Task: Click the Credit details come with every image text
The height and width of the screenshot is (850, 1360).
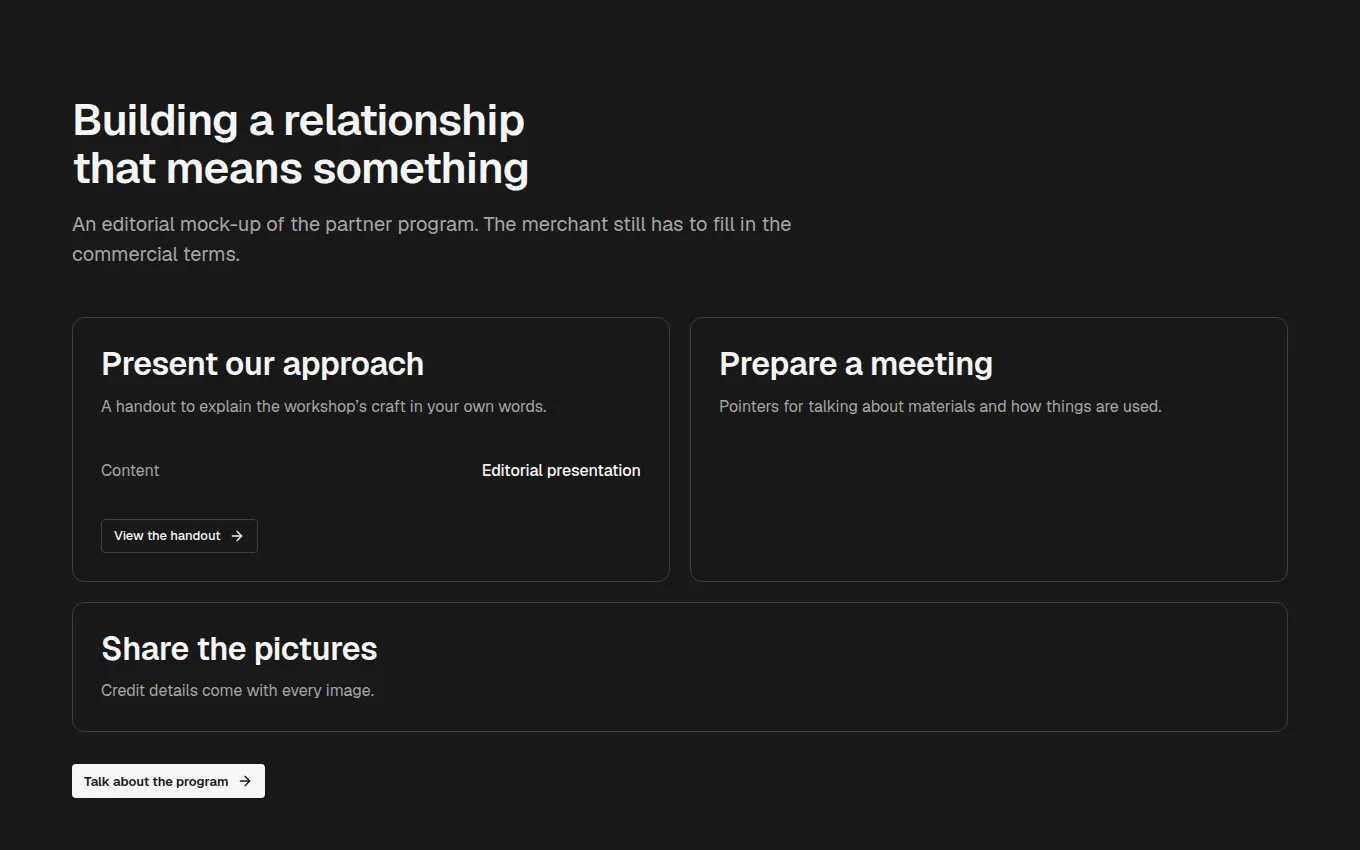Action: (x=238, y=691)
